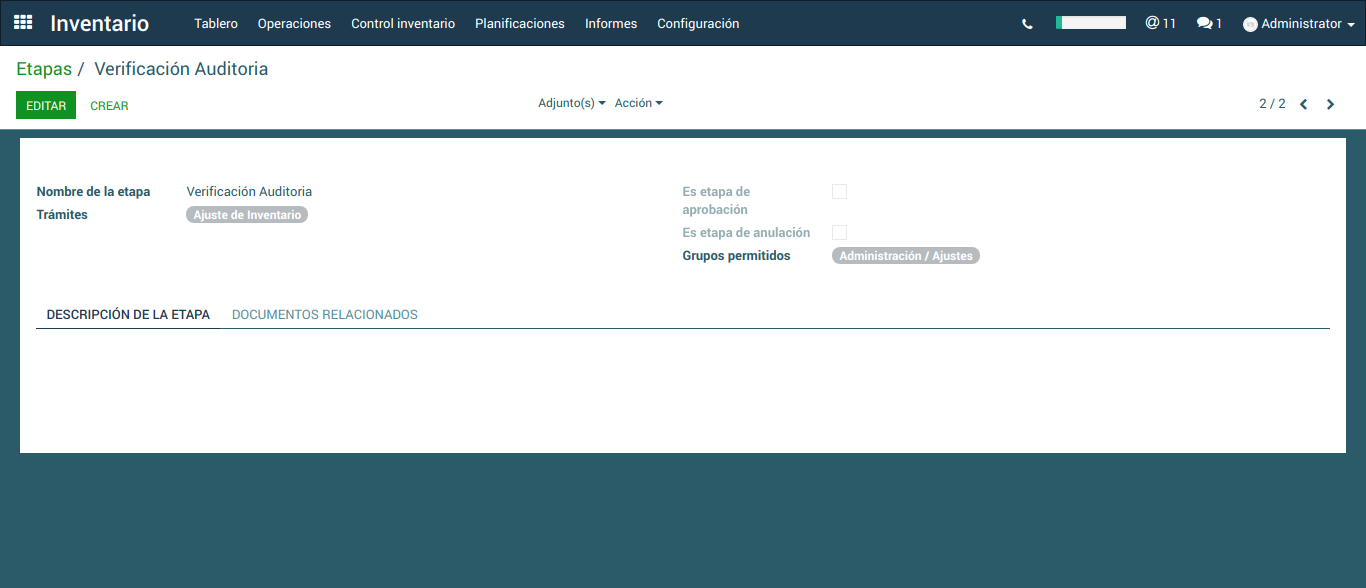Screen dimensions: 1366x588
Task: Open the Configuración menu
Action: [x=698, y=23]
